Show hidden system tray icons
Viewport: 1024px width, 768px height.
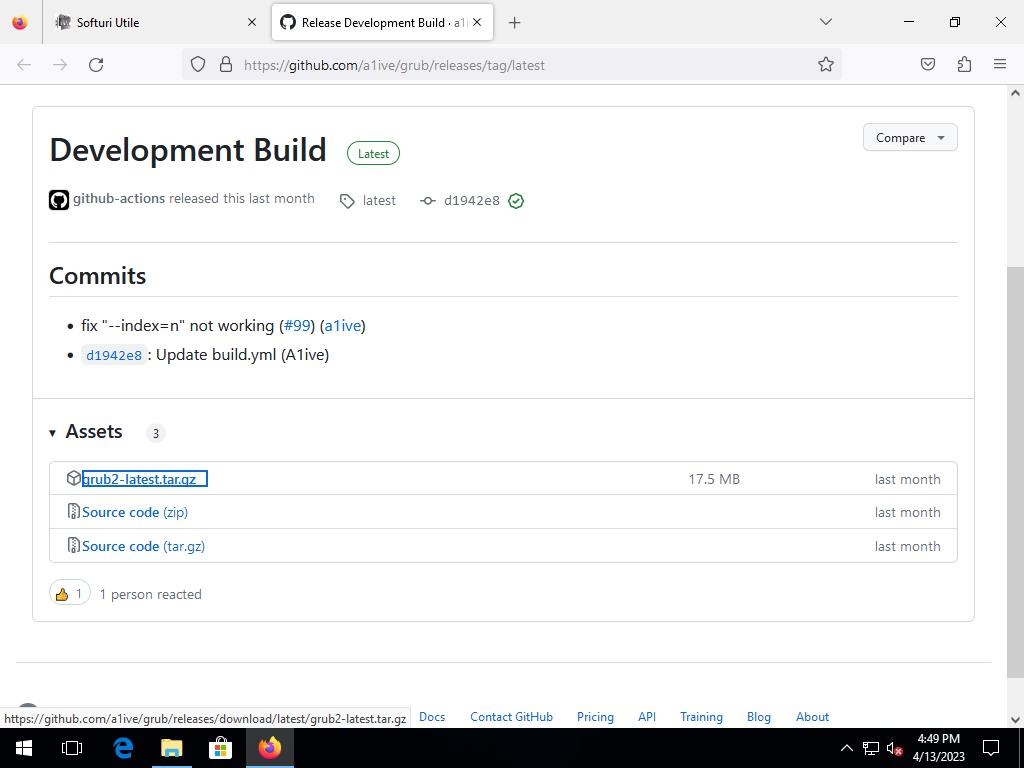pyautogui.click(x=846, y=748)
